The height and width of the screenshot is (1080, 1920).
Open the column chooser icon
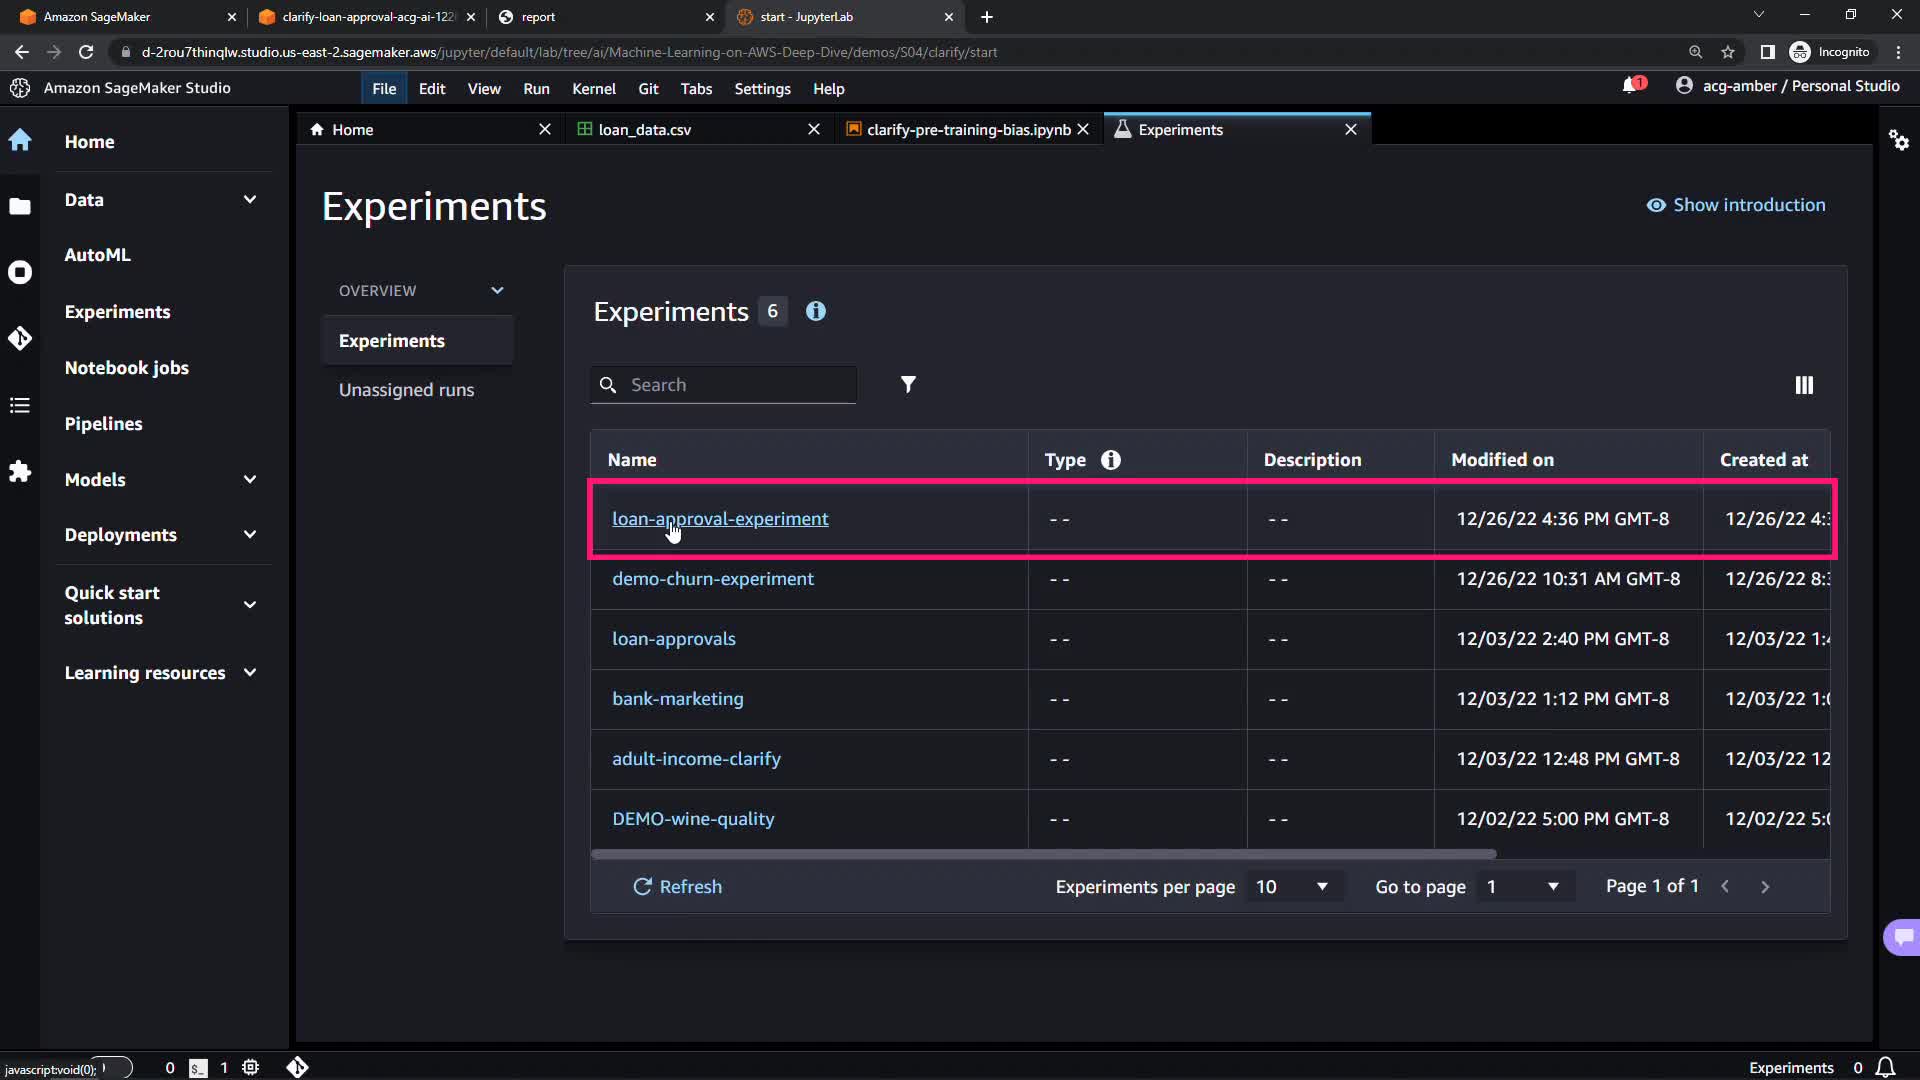click(x=1804, y=385)
